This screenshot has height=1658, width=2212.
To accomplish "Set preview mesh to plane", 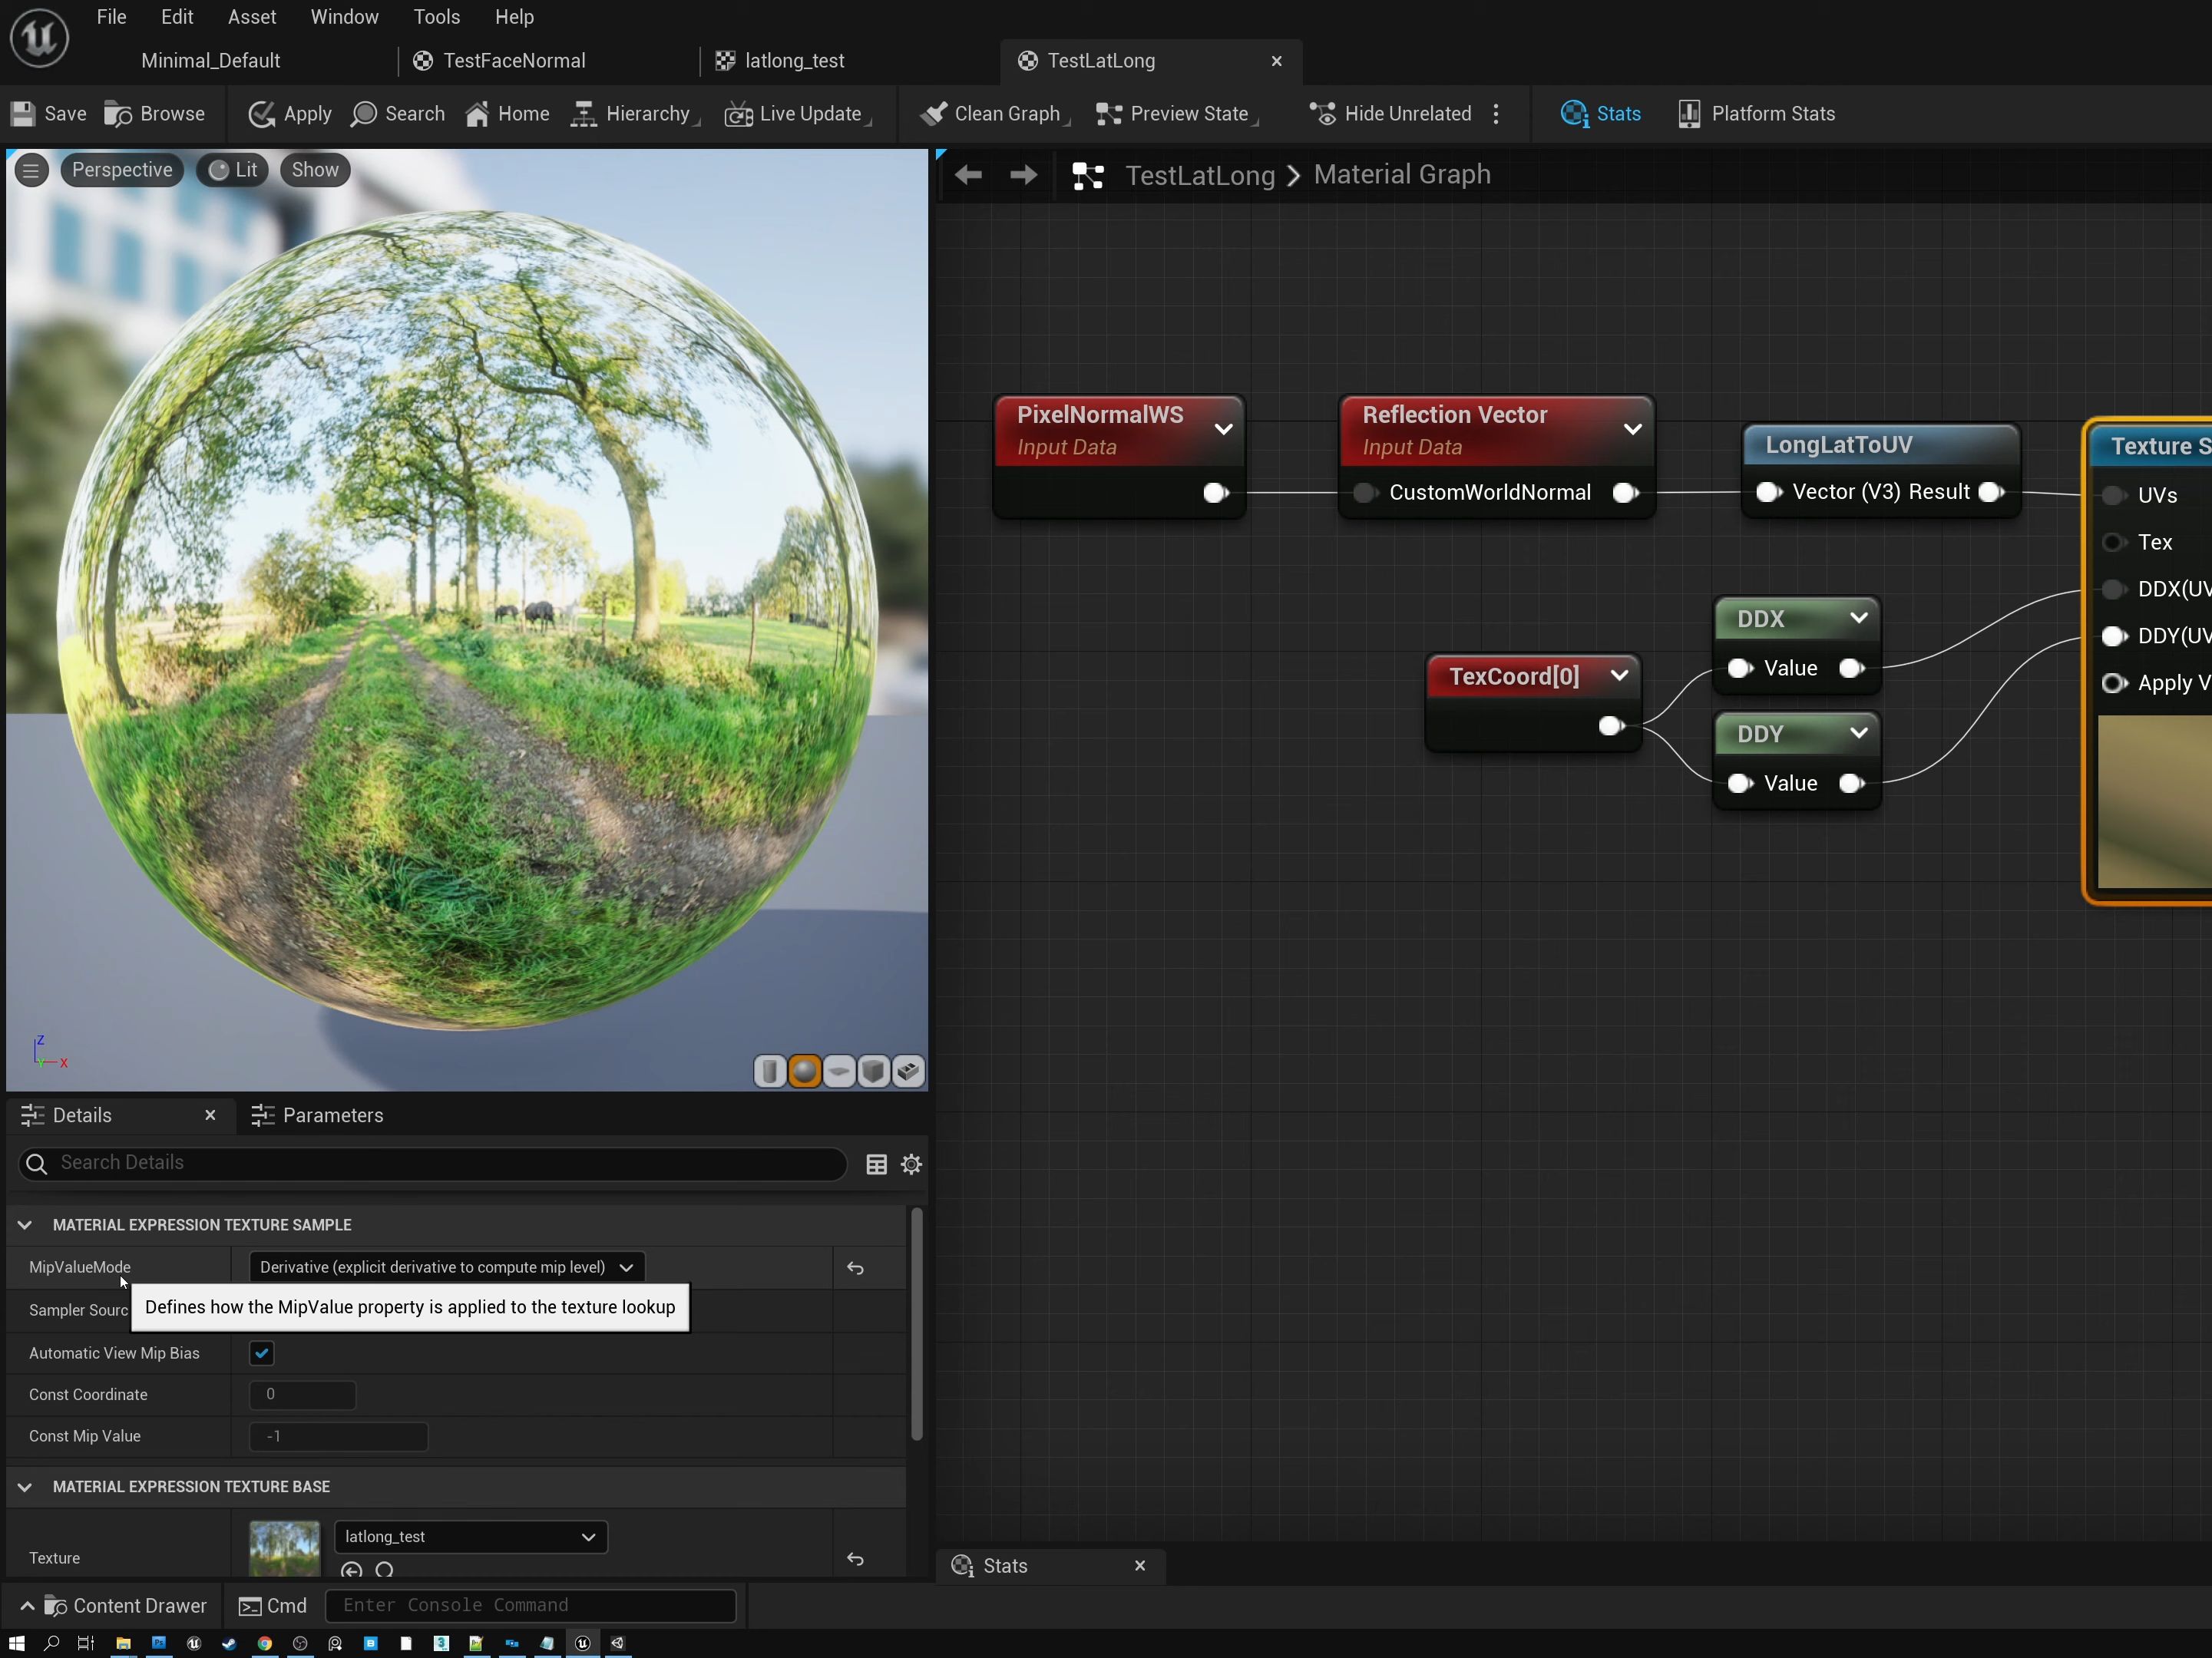I will (839, 1072).
